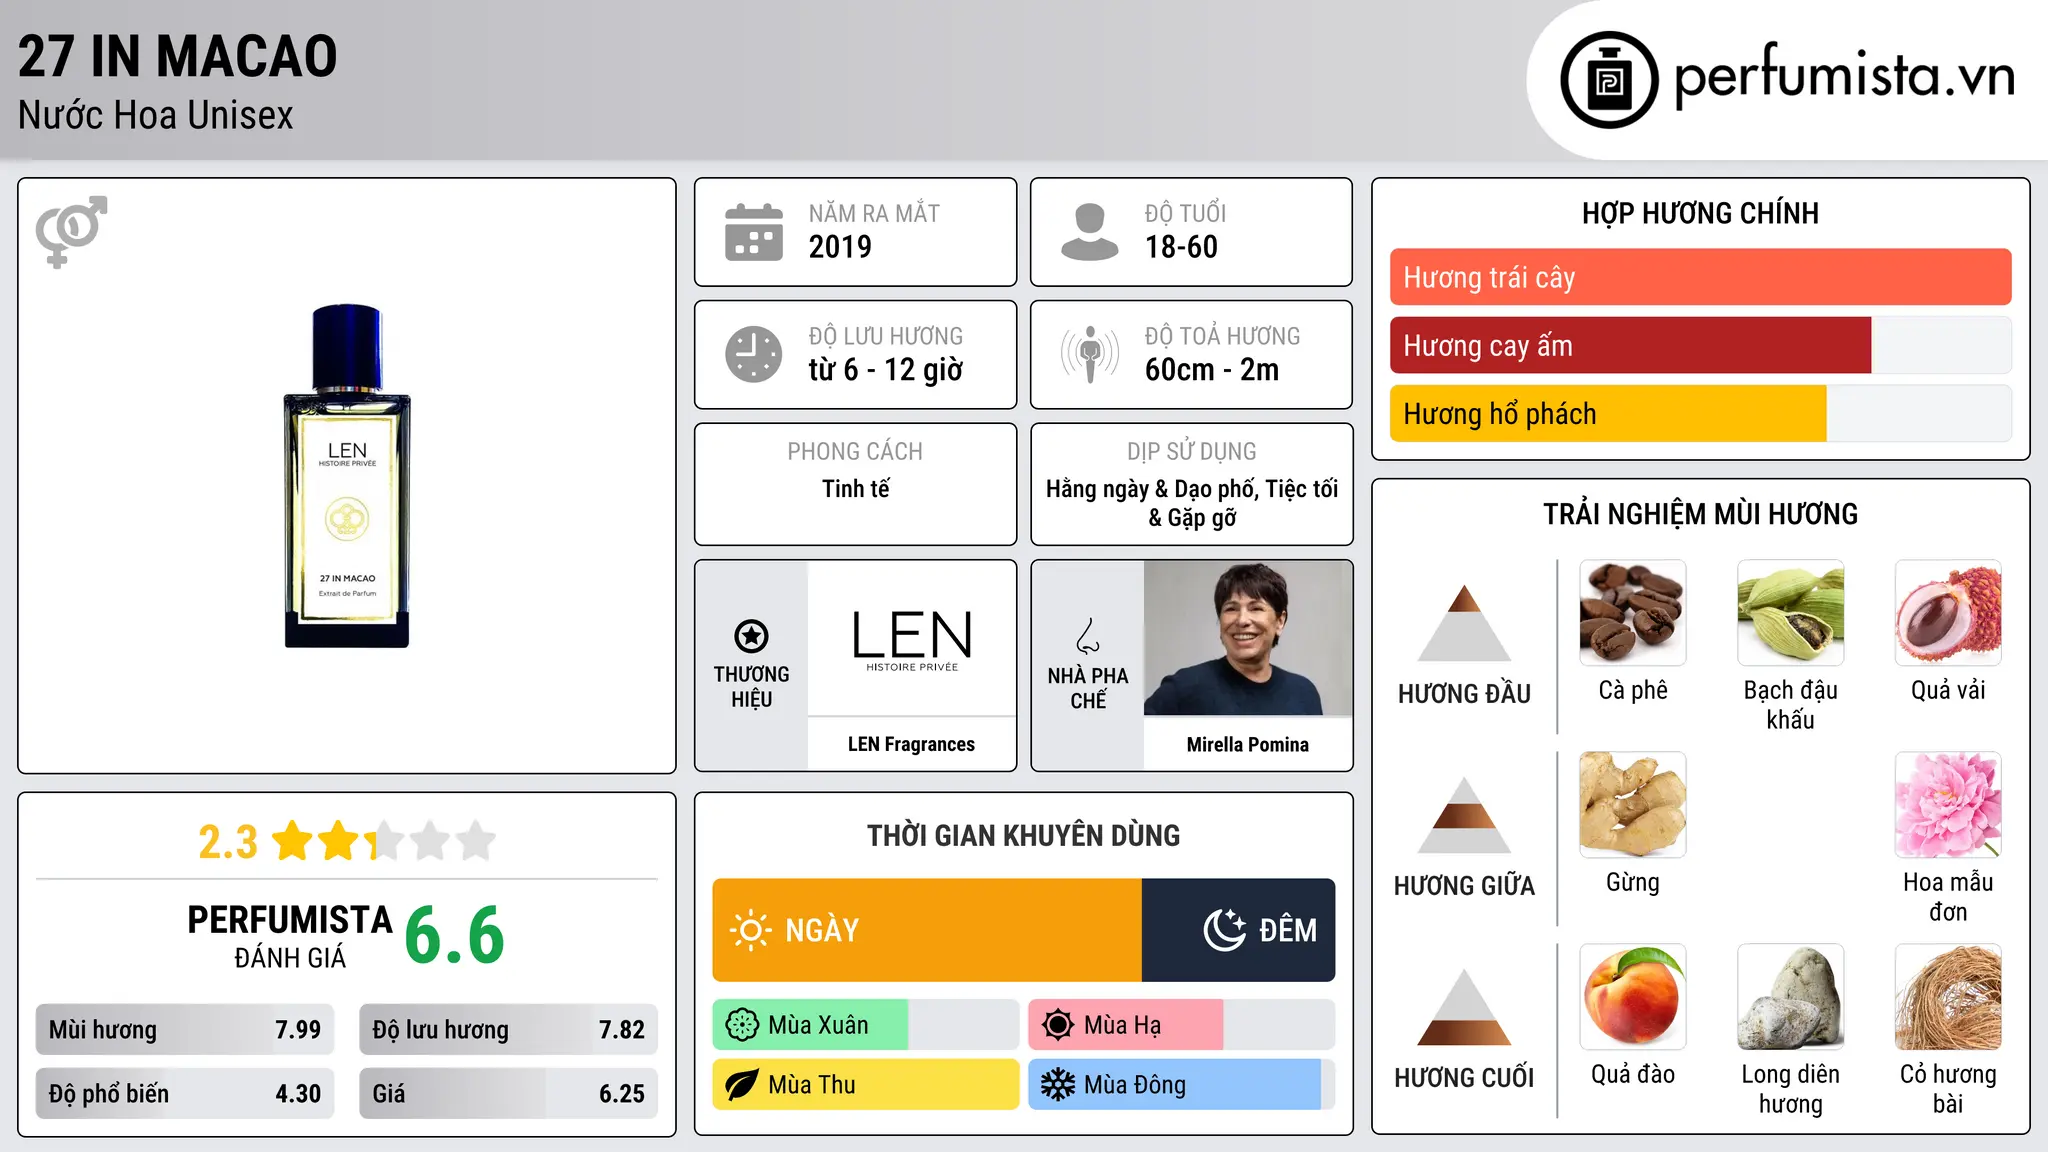Open the Mirella Pomina name link
2048x1152 pixels.
1247,744
